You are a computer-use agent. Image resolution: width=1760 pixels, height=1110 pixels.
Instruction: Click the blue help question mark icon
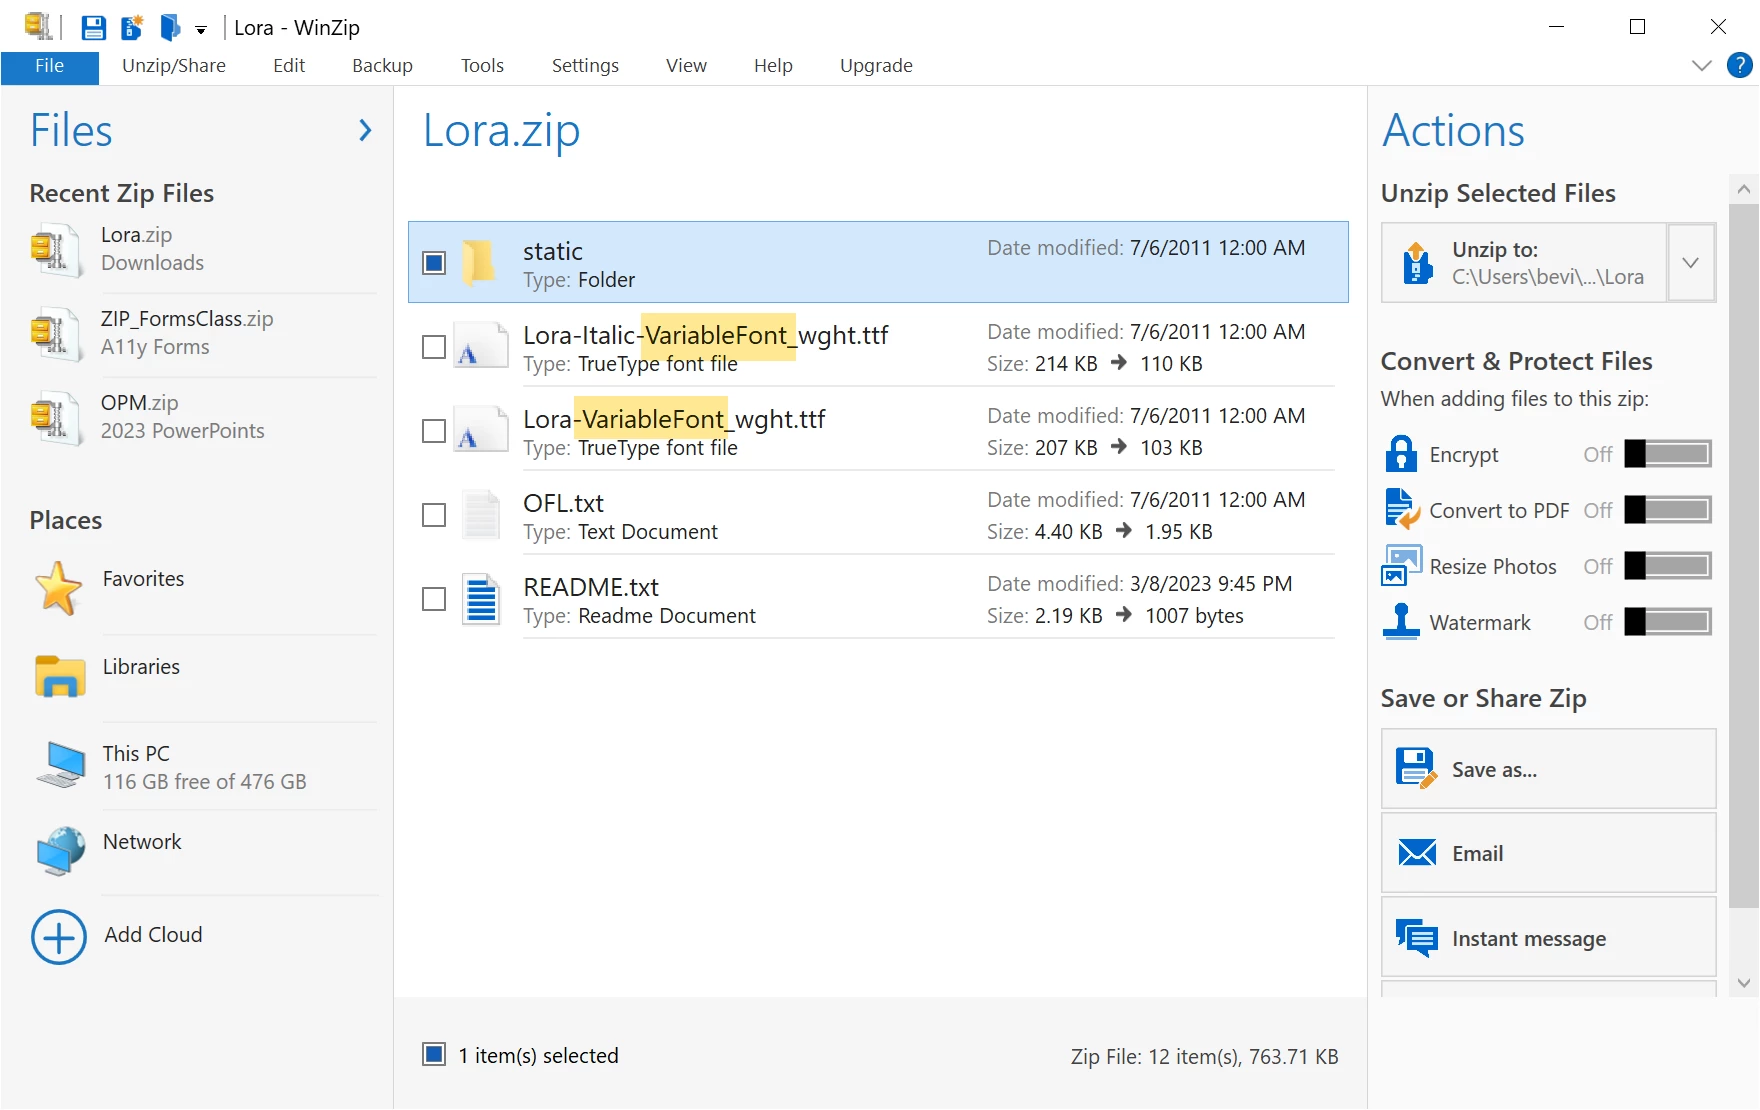[1740, 66]
